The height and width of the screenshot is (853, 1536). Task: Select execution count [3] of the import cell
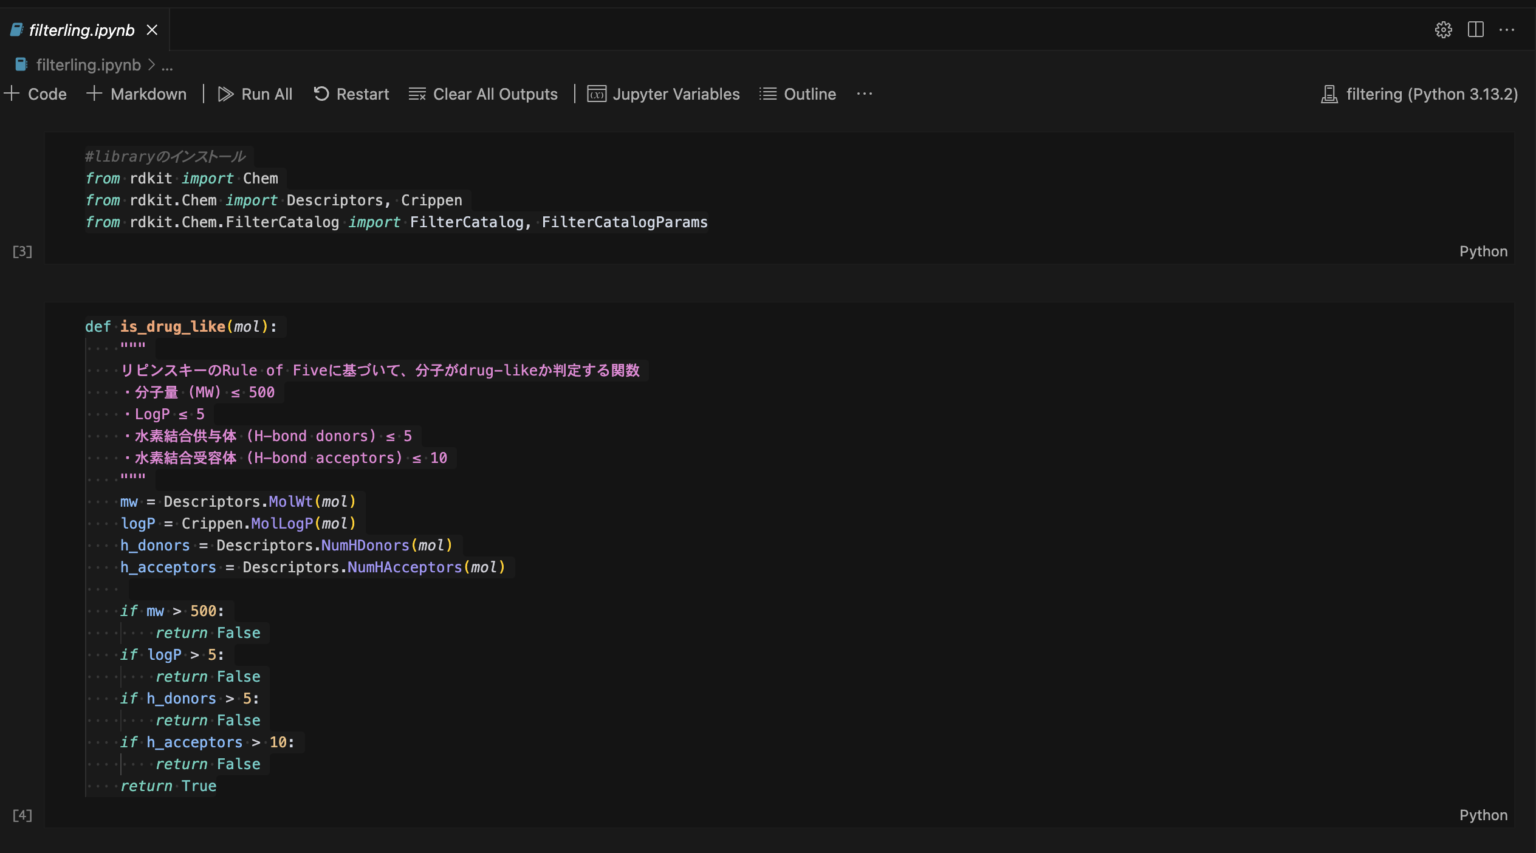point(21,251)
